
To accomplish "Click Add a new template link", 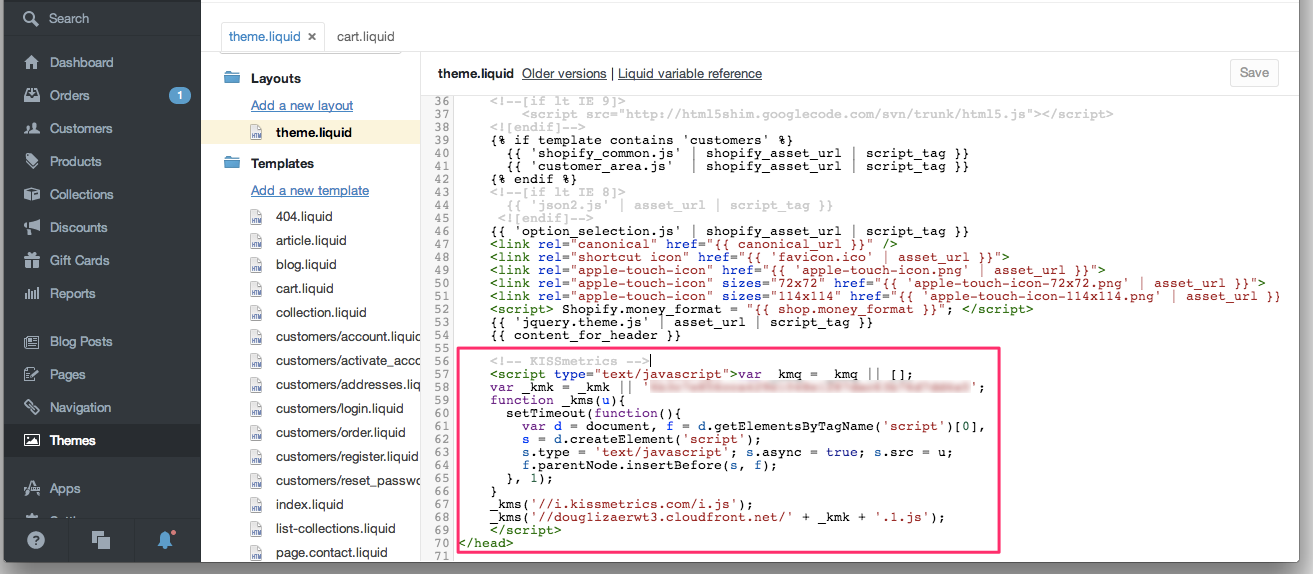I will [310, 190].
